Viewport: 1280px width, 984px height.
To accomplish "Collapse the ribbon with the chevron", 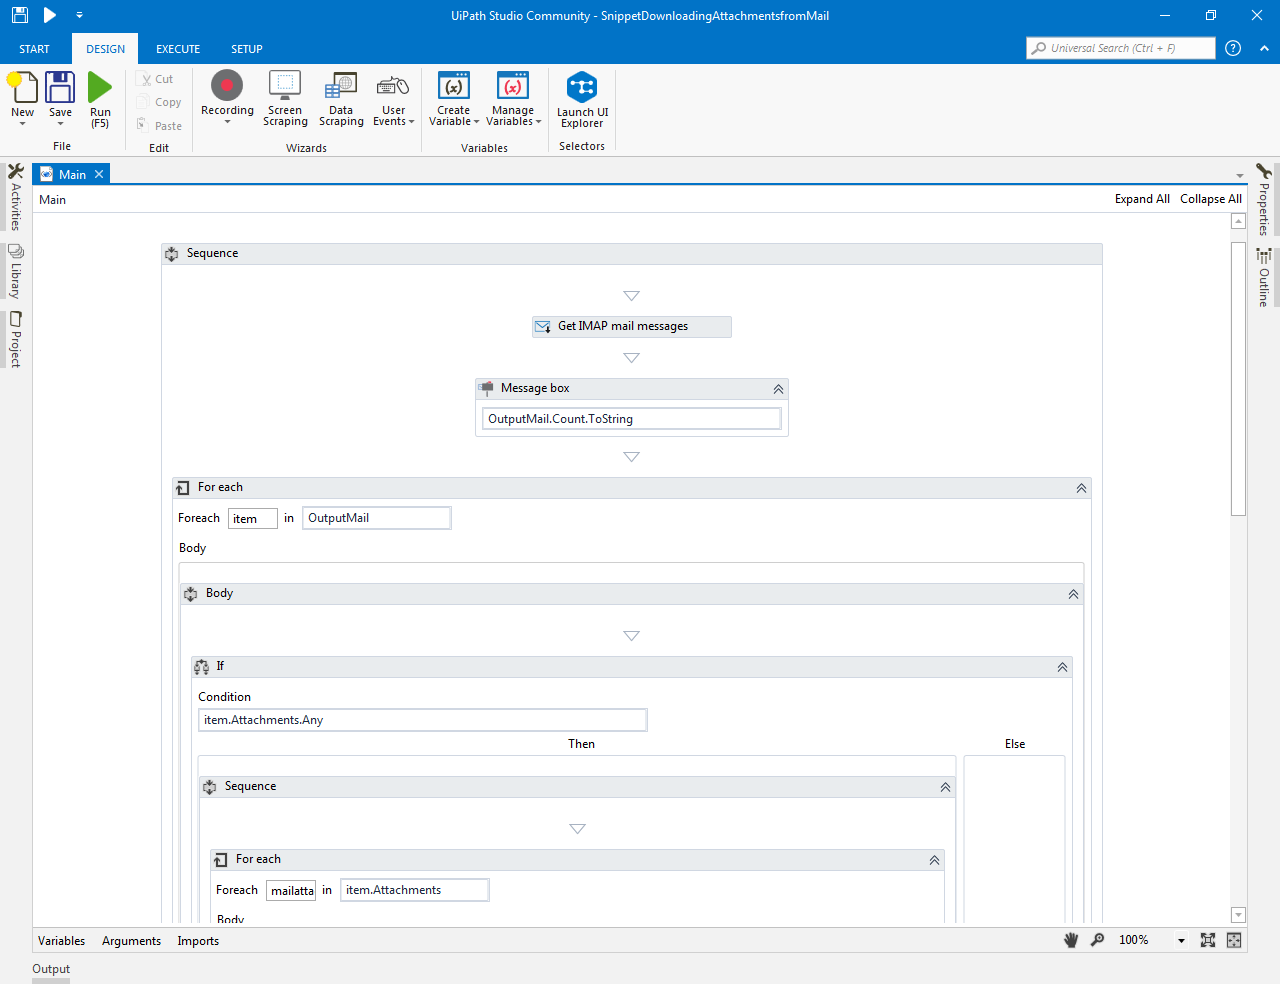I will pyautogui.click(x=1264, y=48).
